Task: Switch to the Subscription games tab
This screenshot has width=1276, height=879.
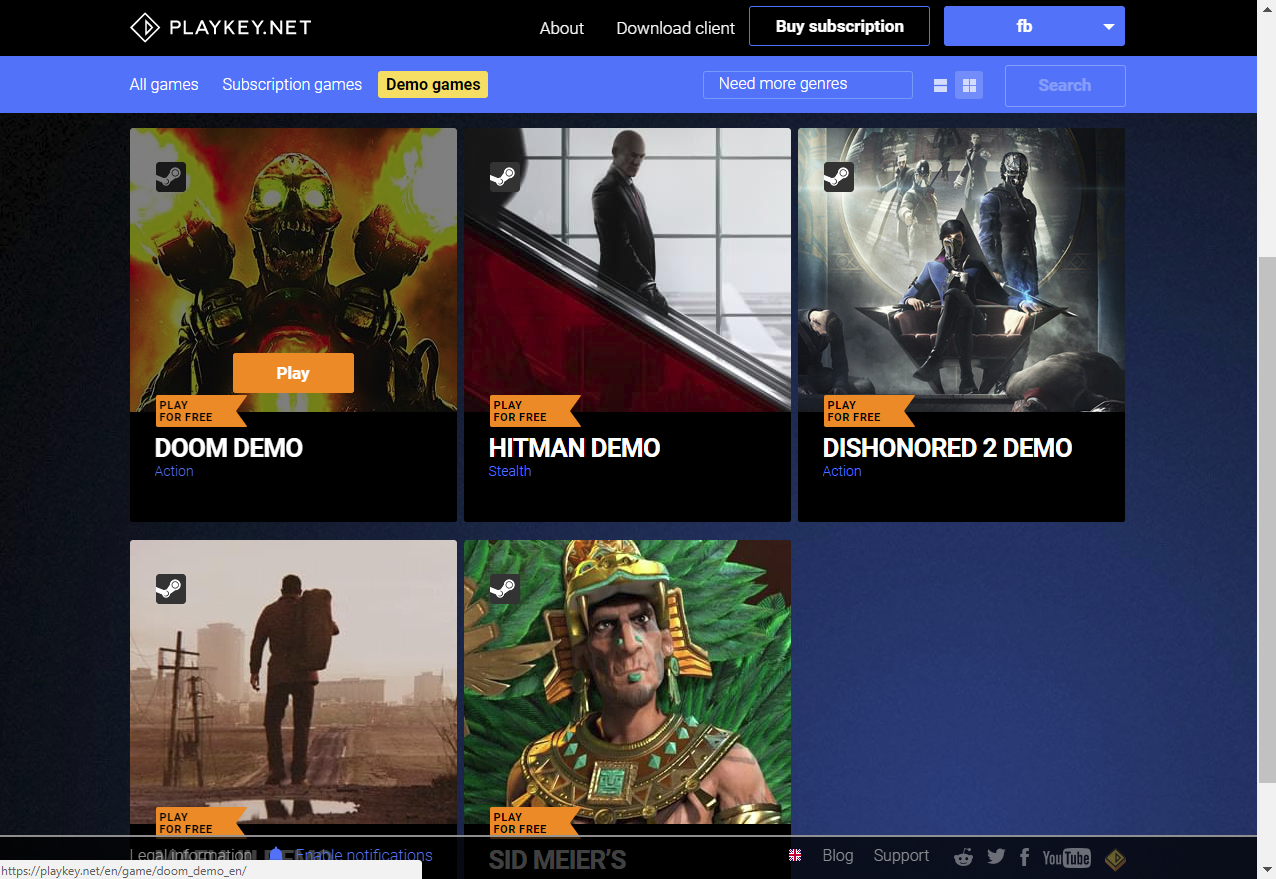Action: click(x=292, y=84)
